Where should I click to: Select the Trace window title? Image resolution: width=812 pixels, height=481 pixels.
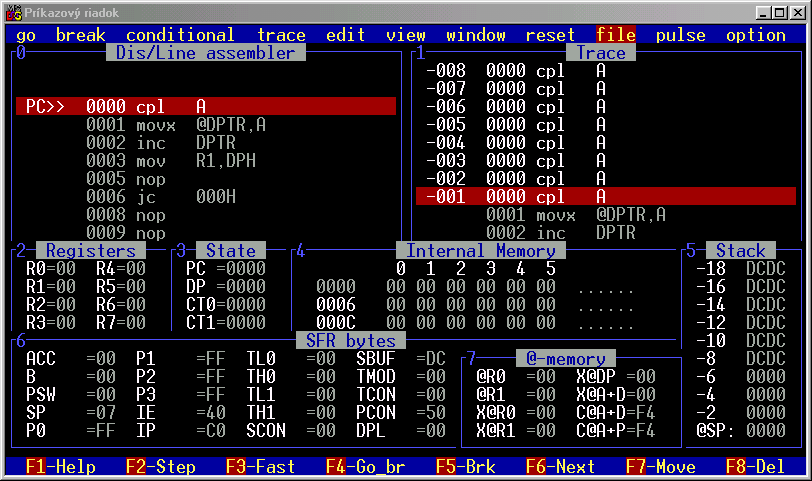click(601, 53)
